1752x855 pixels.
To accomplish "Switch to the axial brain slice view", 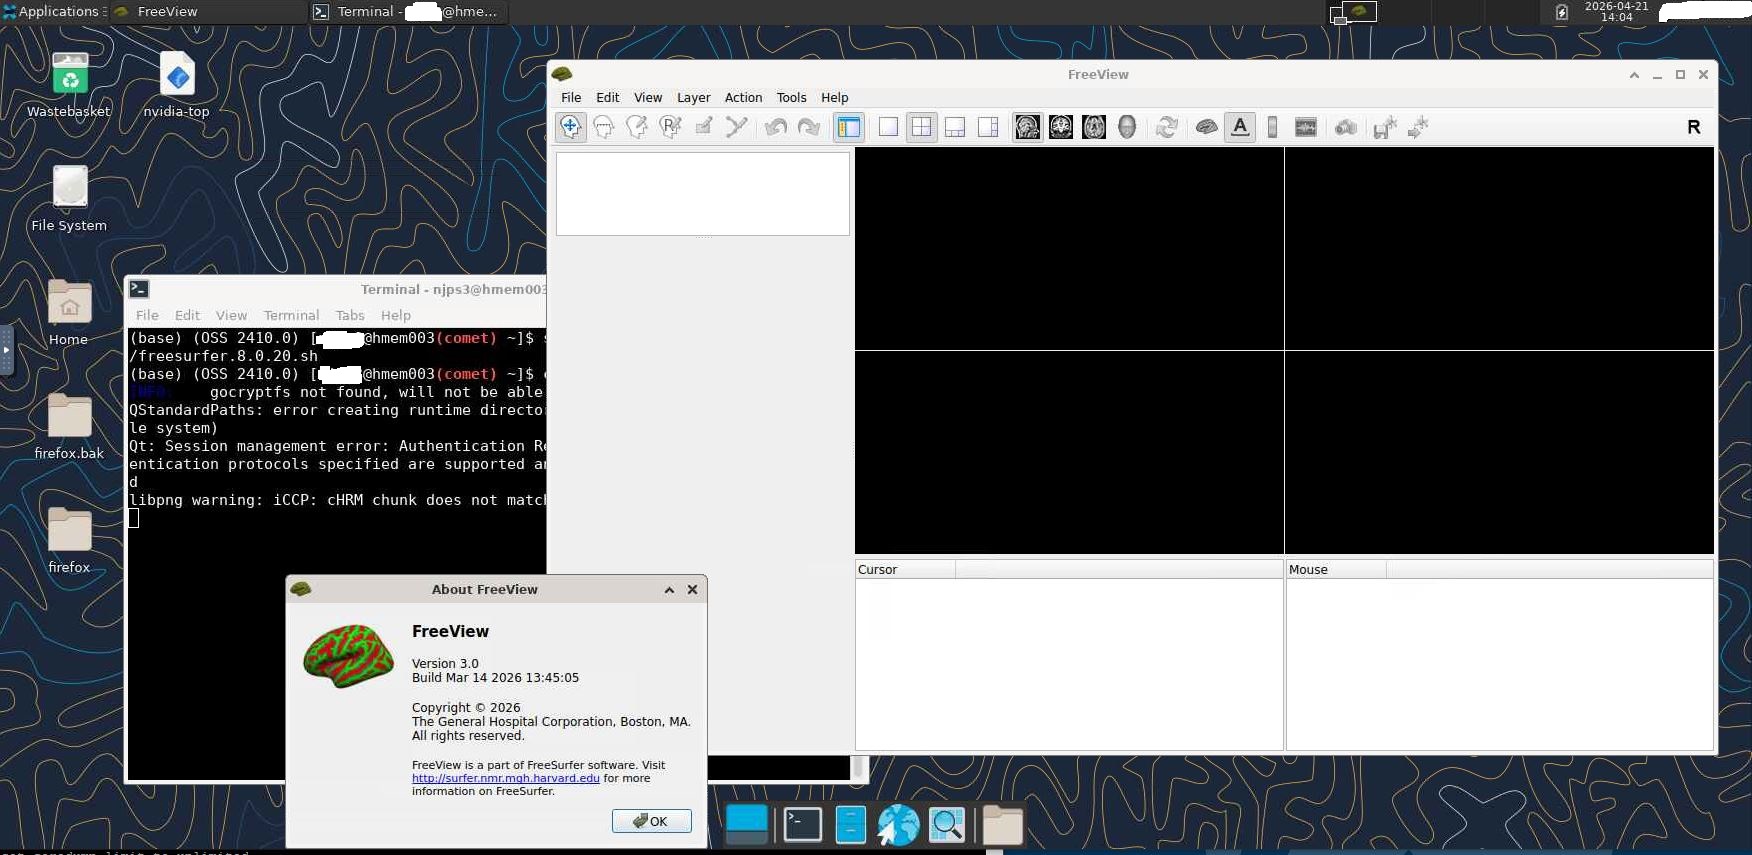I will pos(1094,127).
